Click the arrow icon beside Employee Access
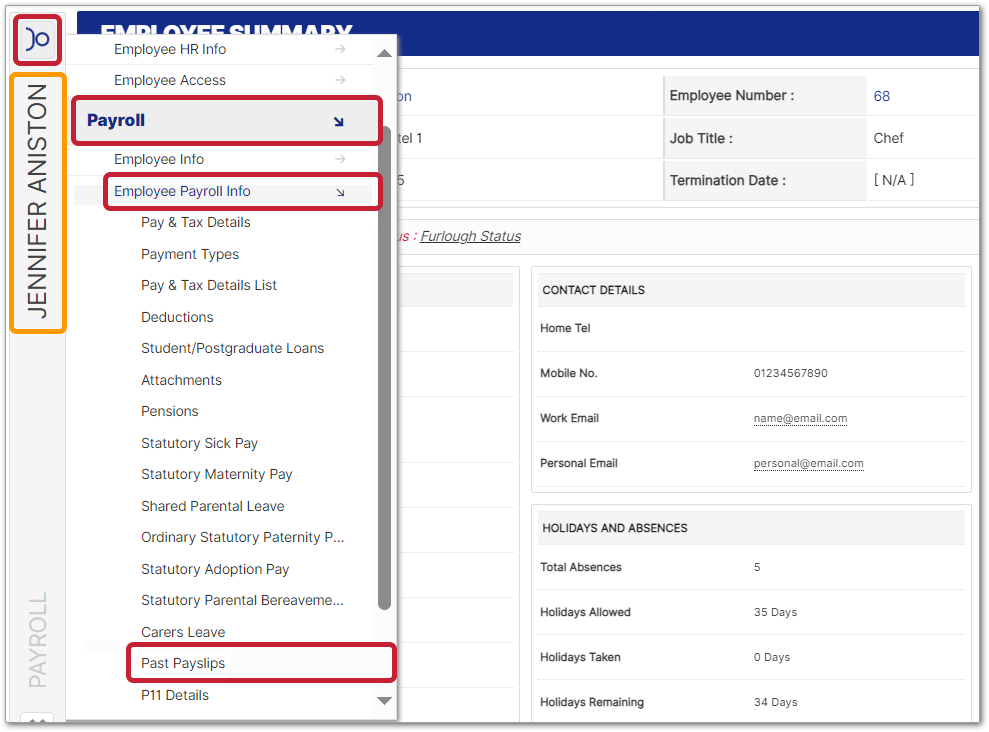This screenshot has width=989, height=732. (340, 80)
